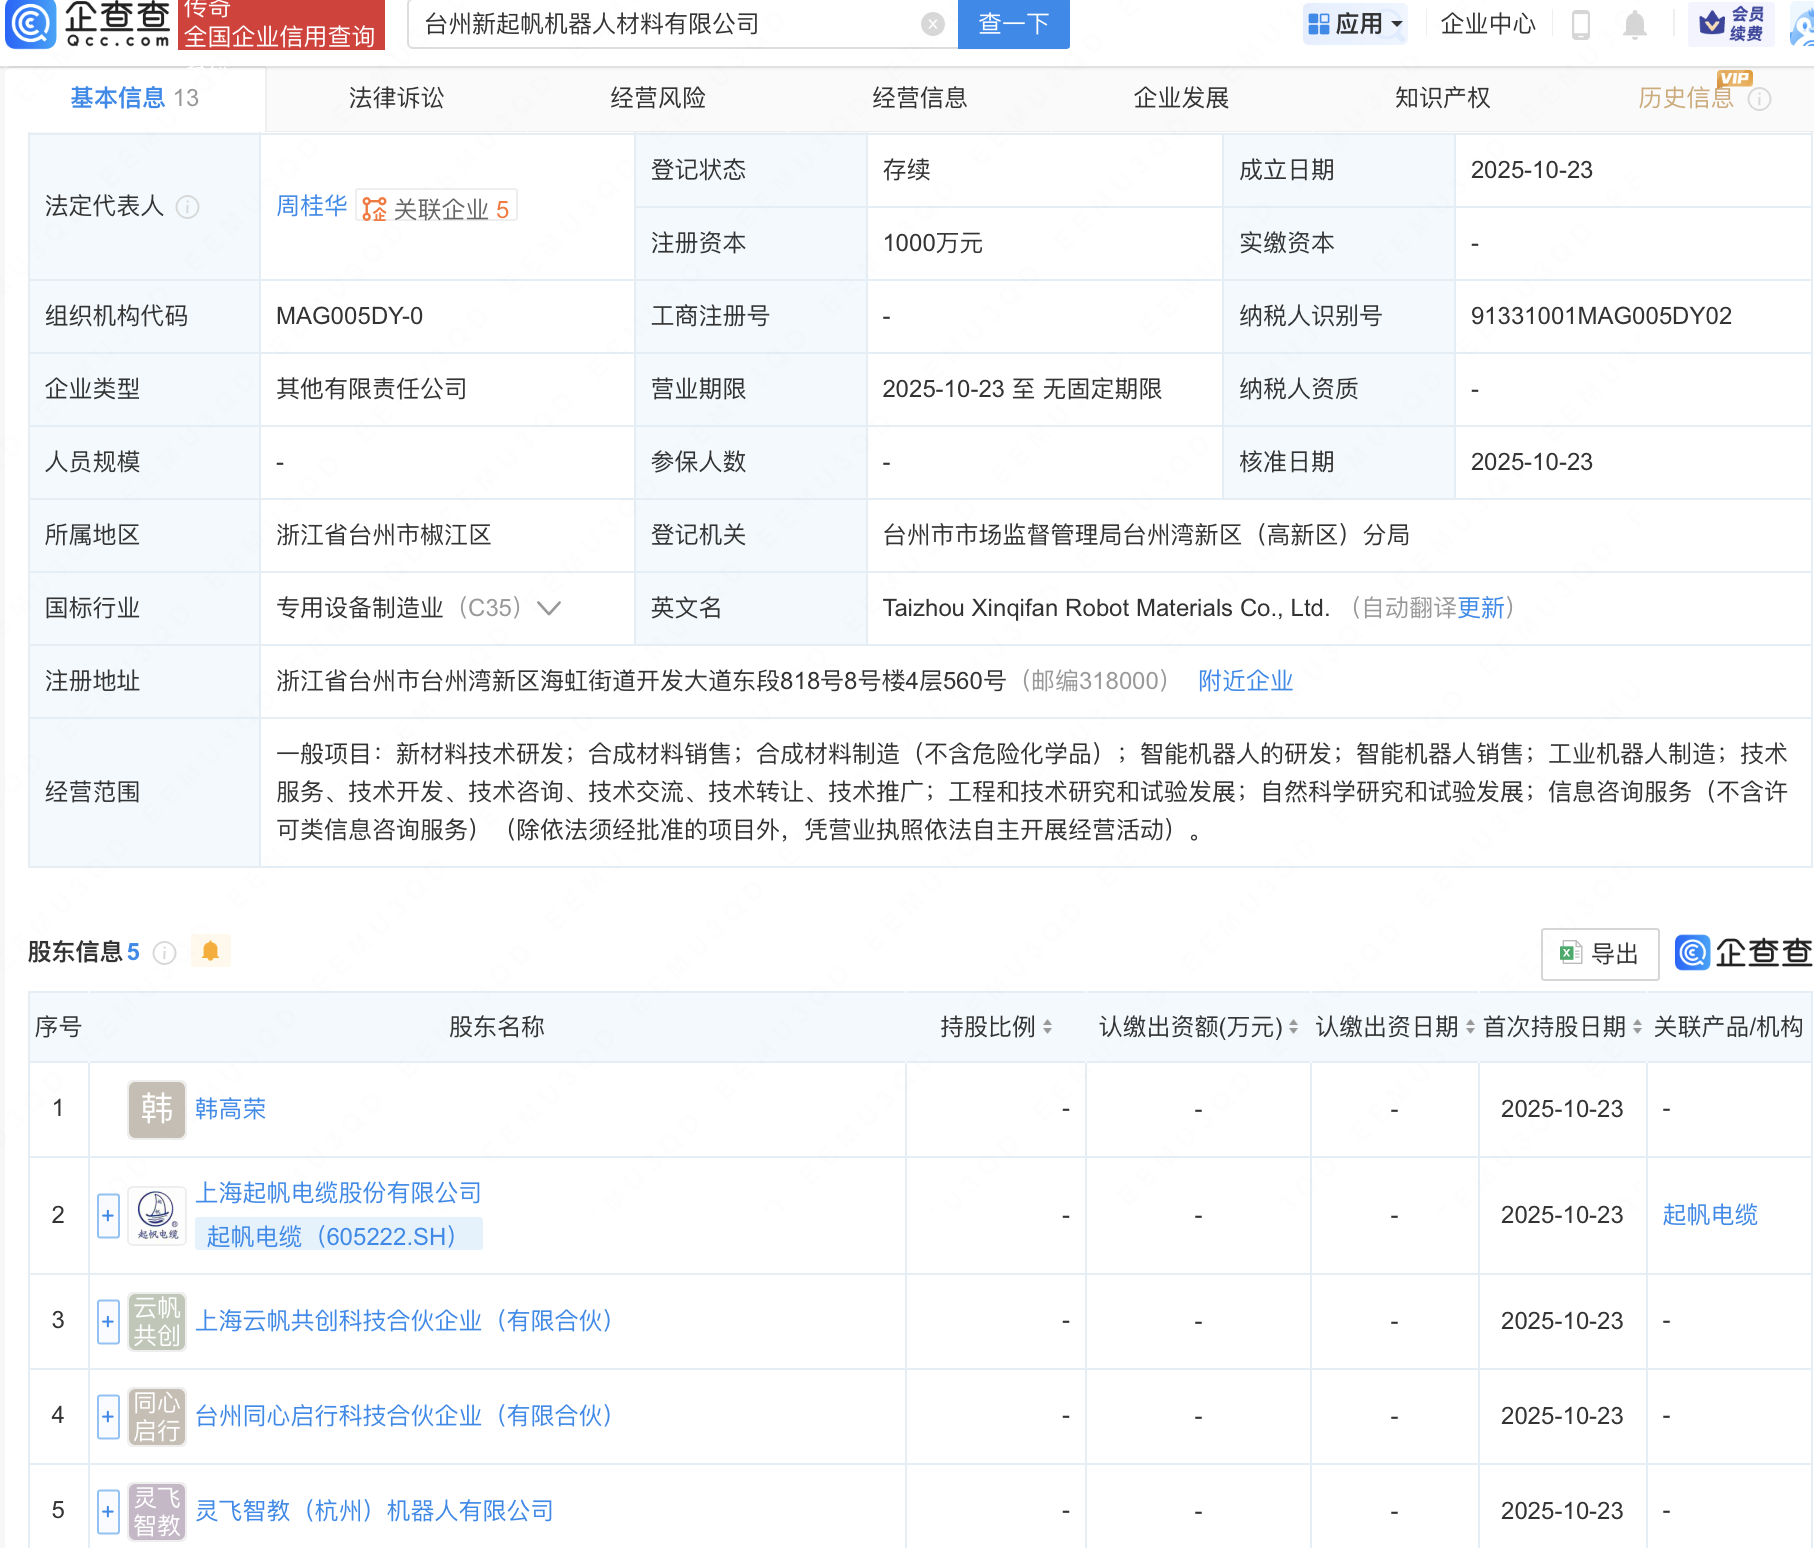Open legal representative 周桂华 link
This screenshot has height=1548, width=1814.
(311, 206)
